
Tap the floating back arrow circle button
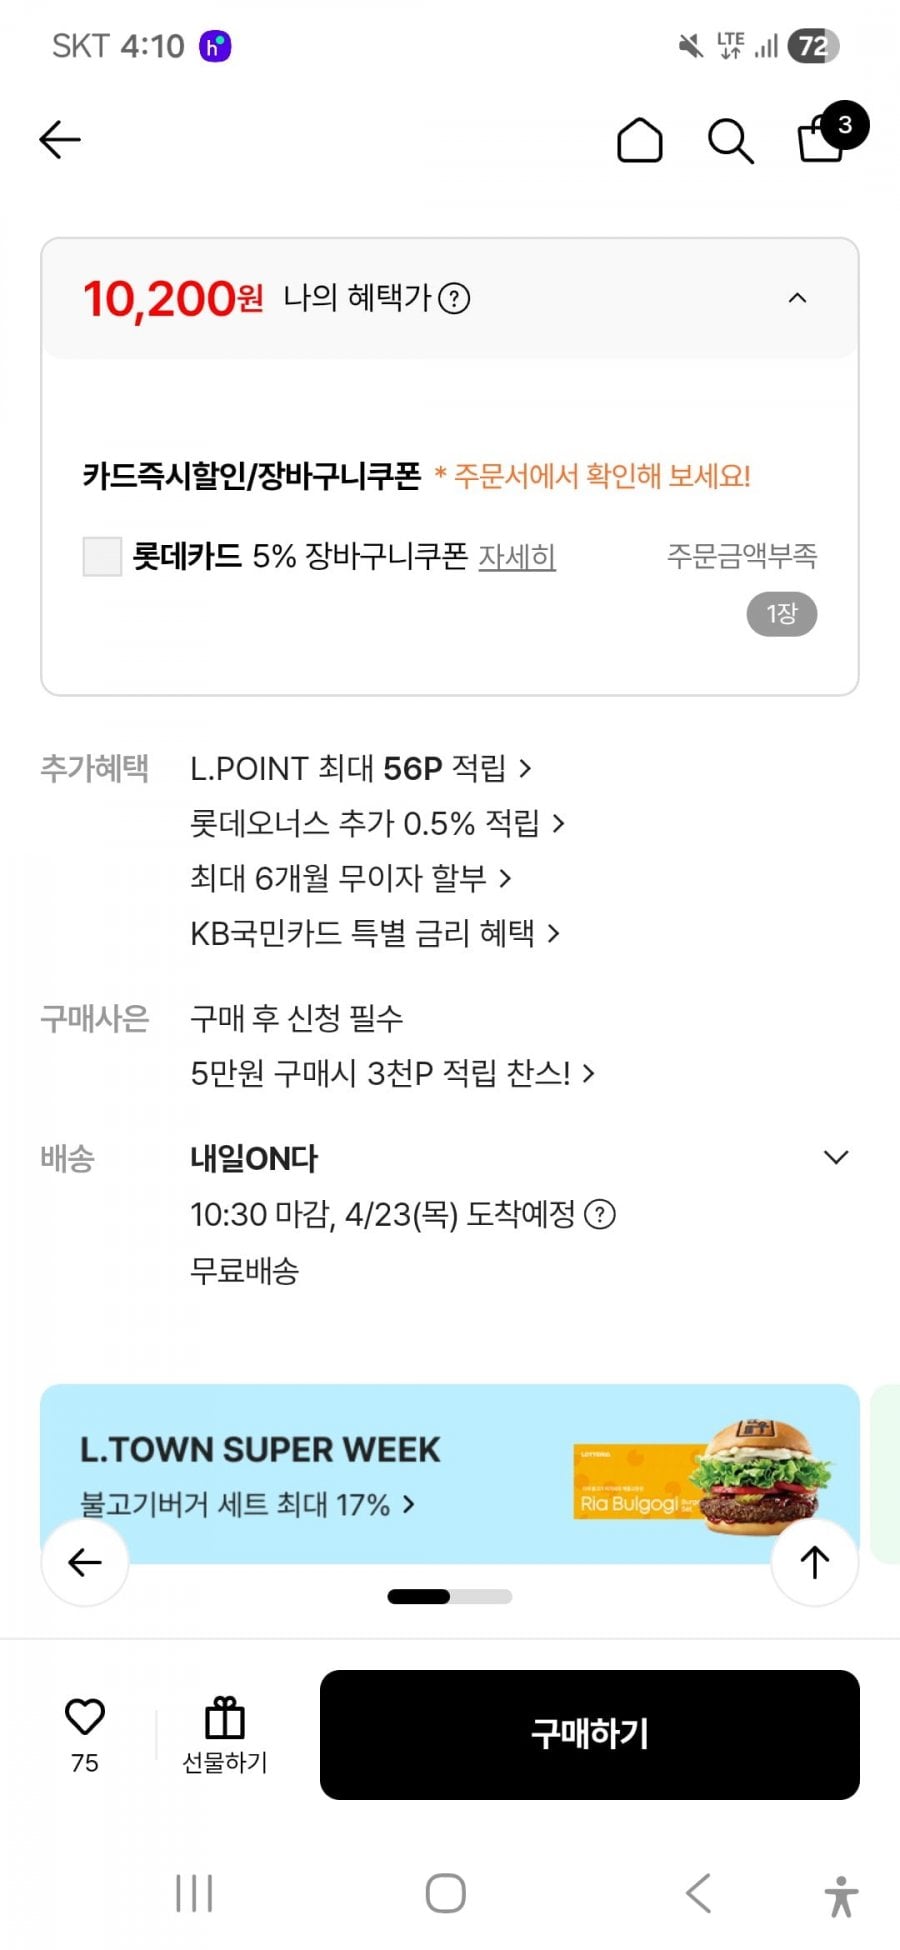(x=85, y=1562)
